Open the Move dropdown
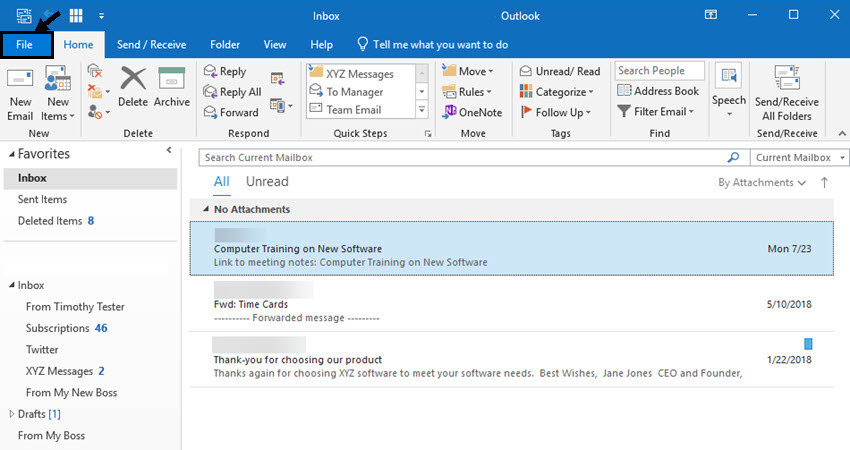Viewport: 850px width, 450px height. [467, 71]
